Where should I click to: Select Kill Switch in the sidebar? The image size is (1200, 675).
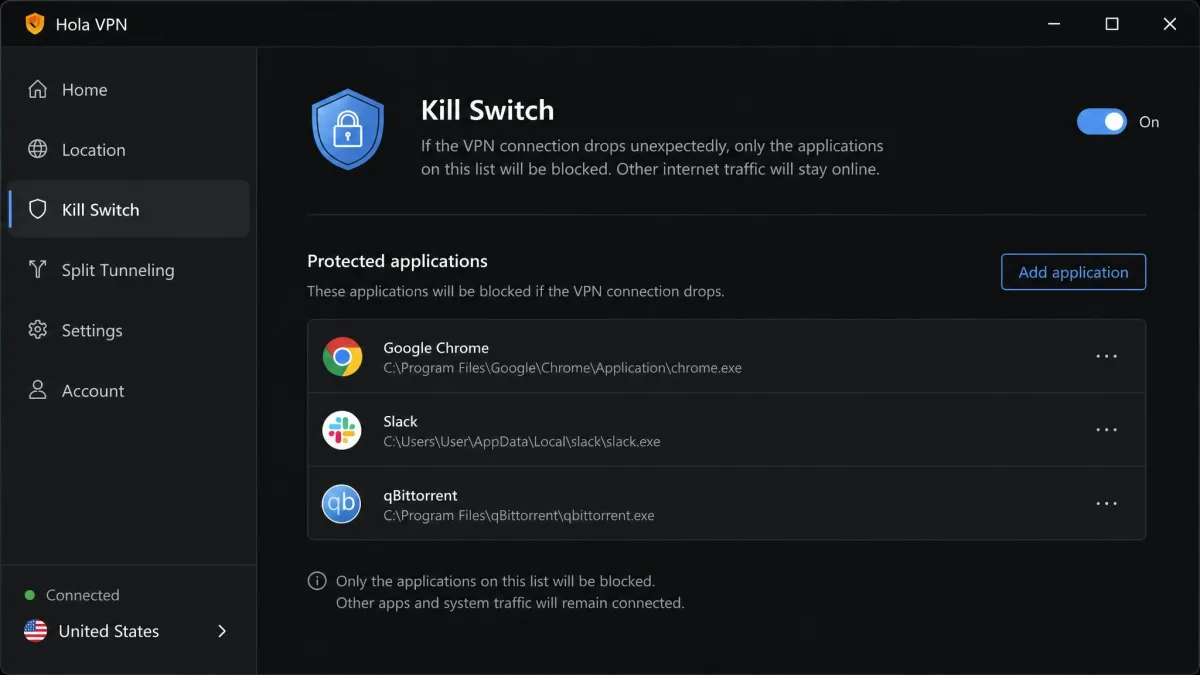[129, 209]
